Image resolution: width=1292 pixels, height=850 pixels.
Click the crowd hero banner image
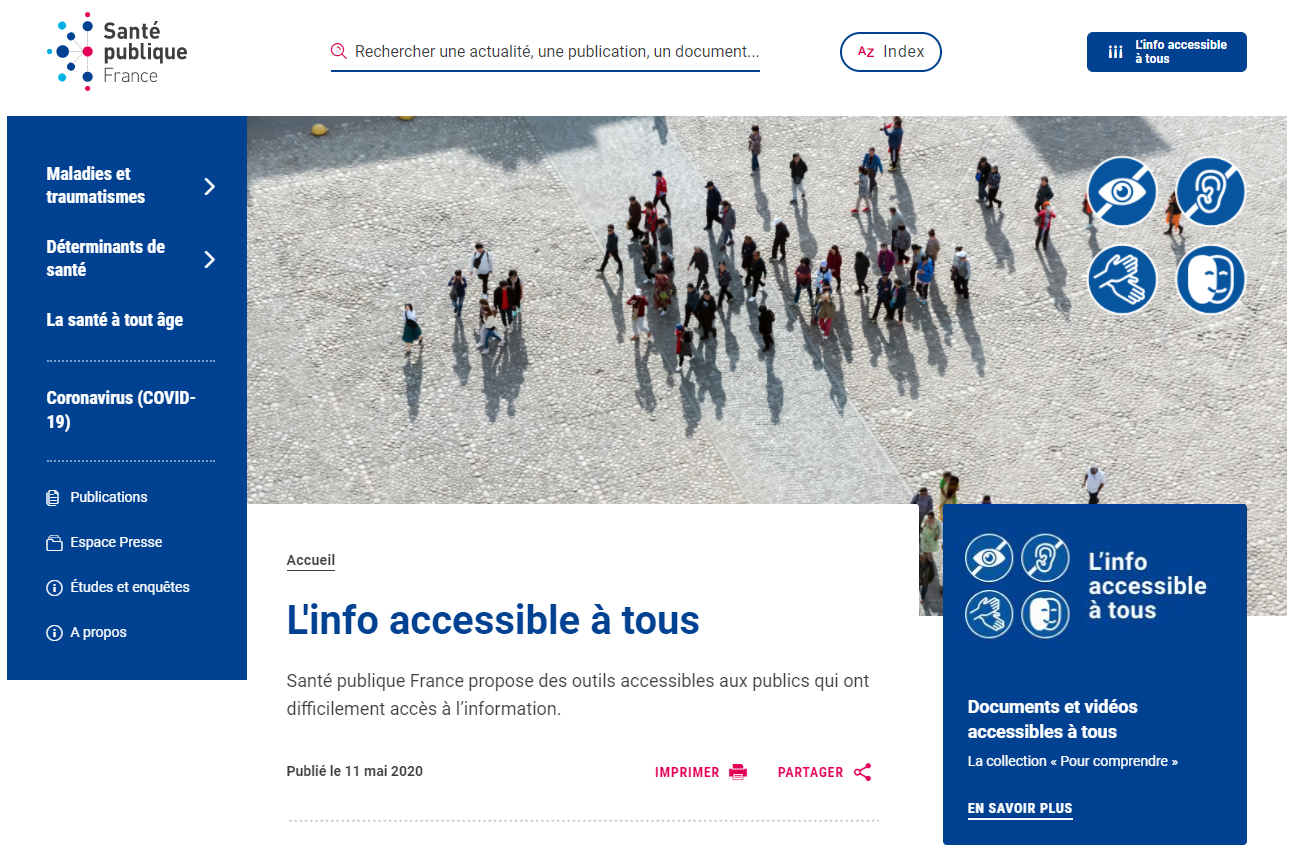click(766, 310)
